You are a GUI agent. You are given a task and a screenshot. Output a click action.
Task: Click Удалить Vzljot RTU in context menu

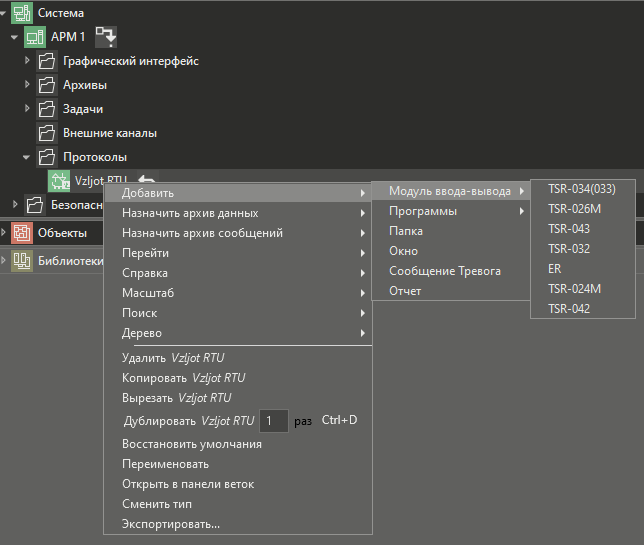(x=181, y=358)
